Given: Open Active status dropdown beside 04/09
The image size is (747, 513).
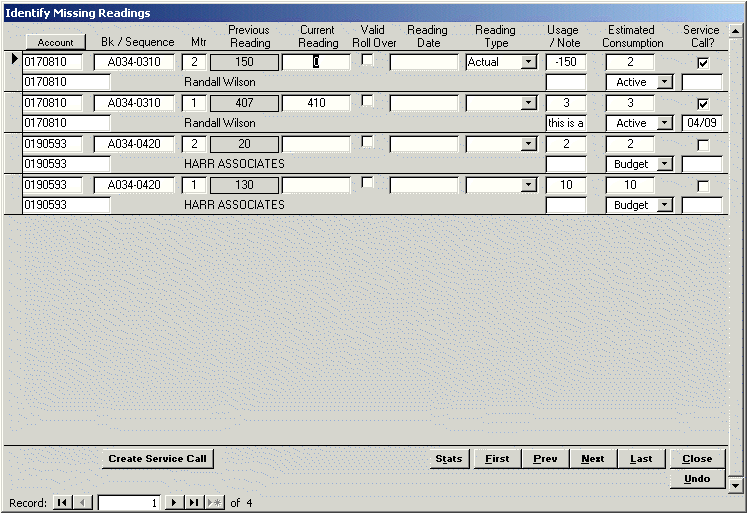Looking at the screenshot, I should pyautogui.click(x=665, y=123).
